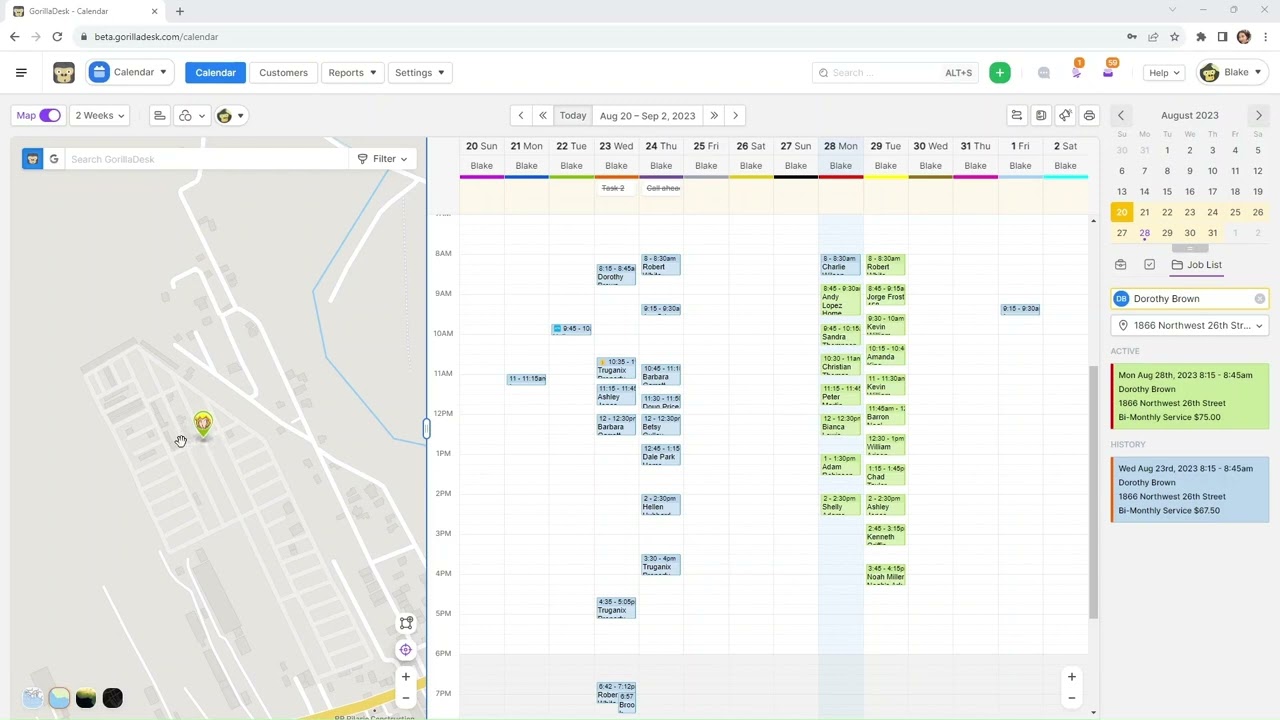Zoom out on the map
This screenshot has height=720, width=1280.
click(406, 697)
